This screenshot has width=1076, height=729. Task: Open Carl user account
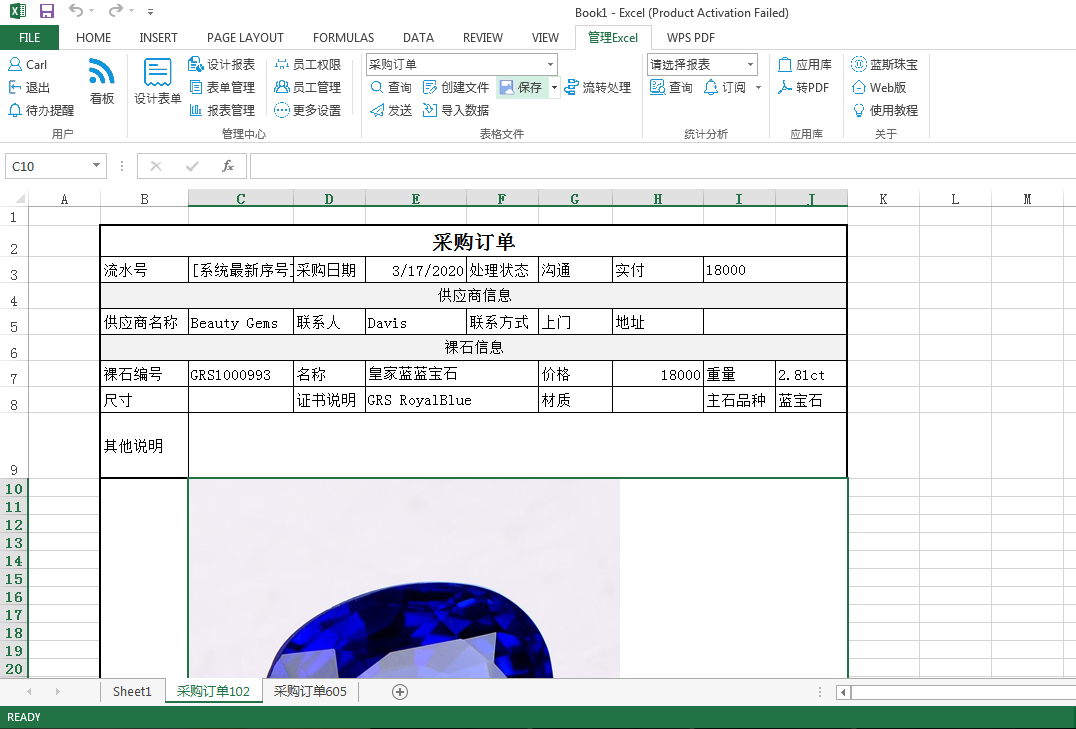(27, 65)
